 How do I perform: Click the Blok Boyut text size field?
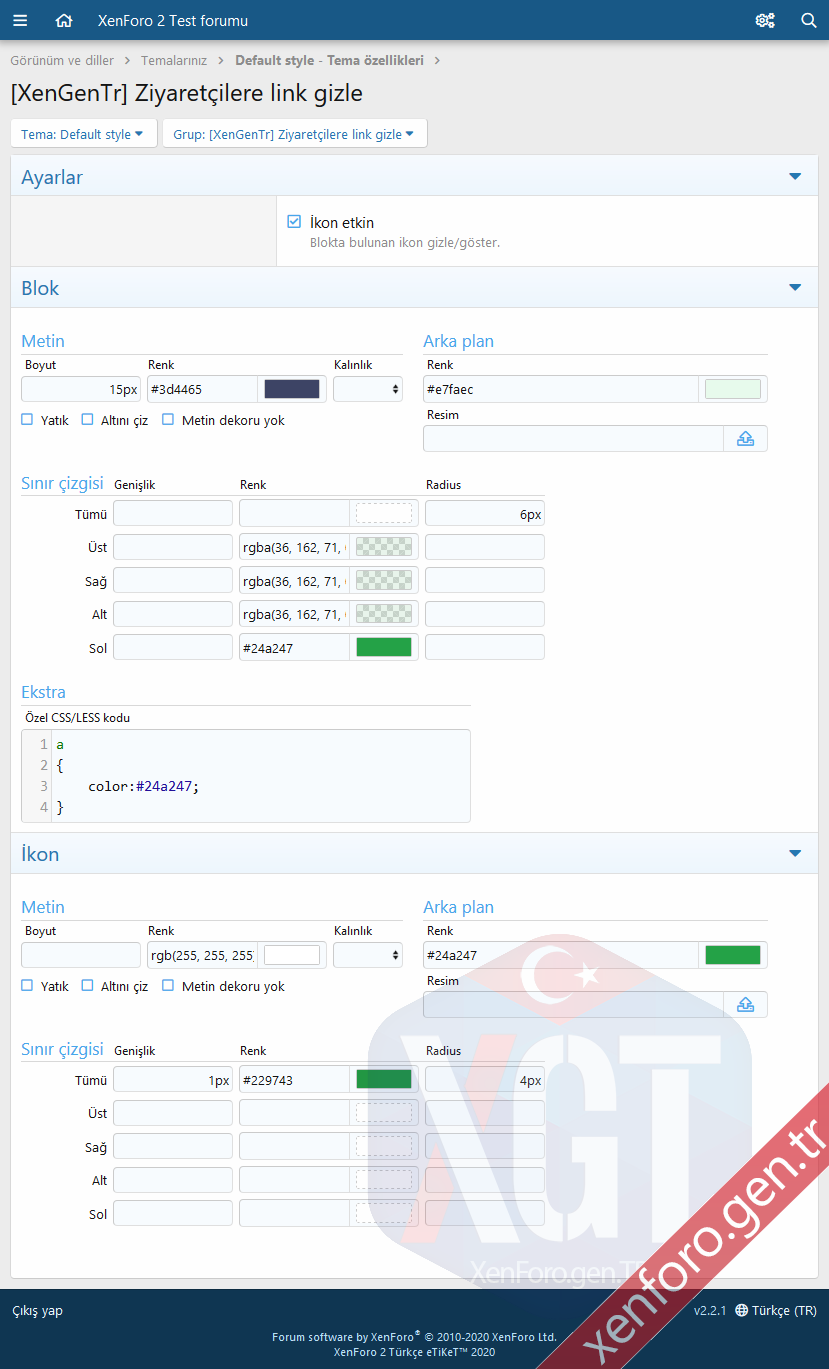pos(81,389)
